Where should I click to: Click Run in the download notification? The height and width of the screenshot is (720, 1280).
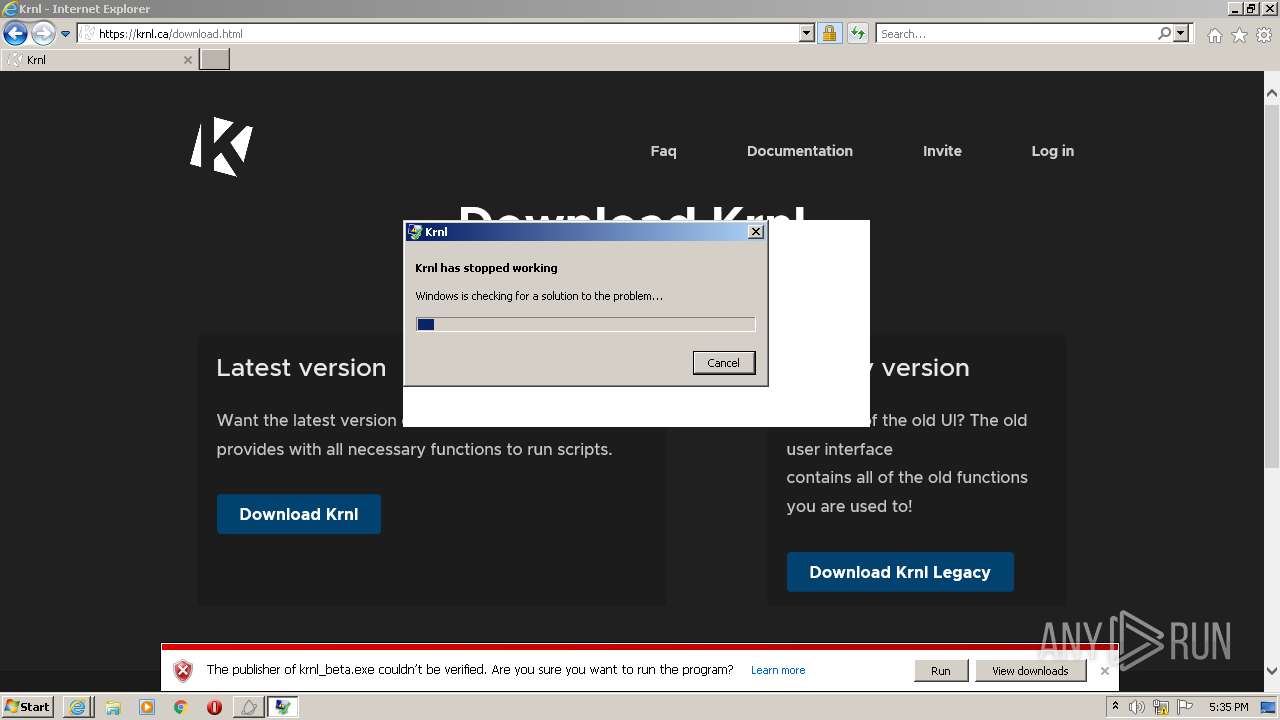(x=941, y=671)
